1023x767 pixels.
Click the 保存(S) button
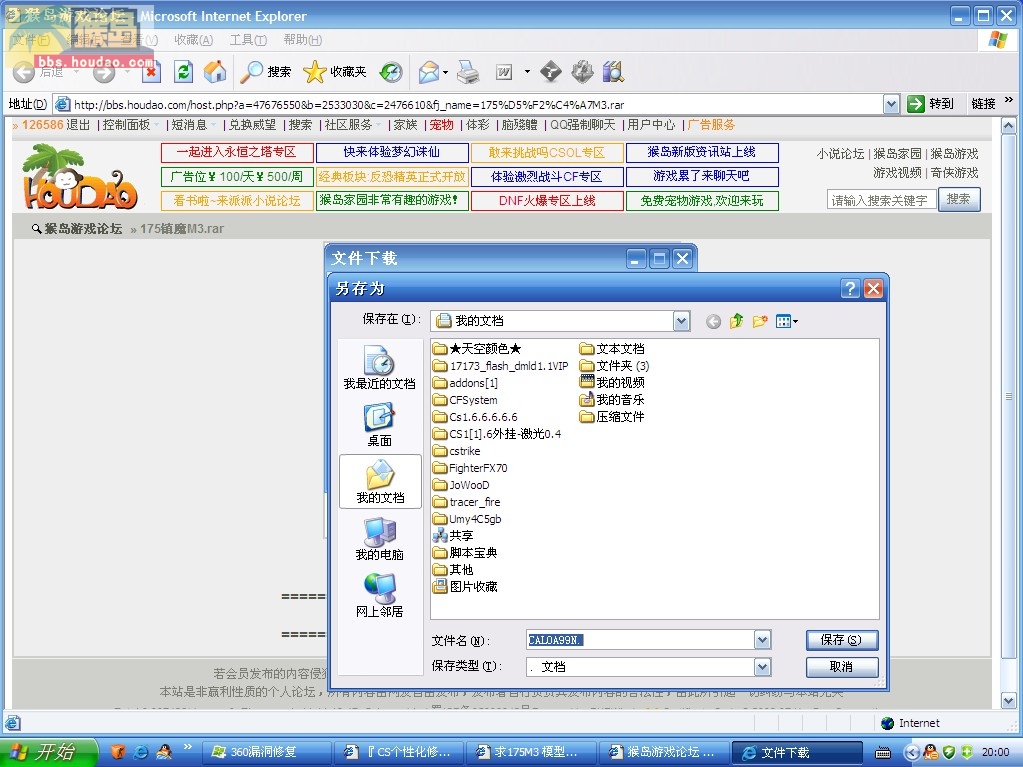click(x=842, y=640)
